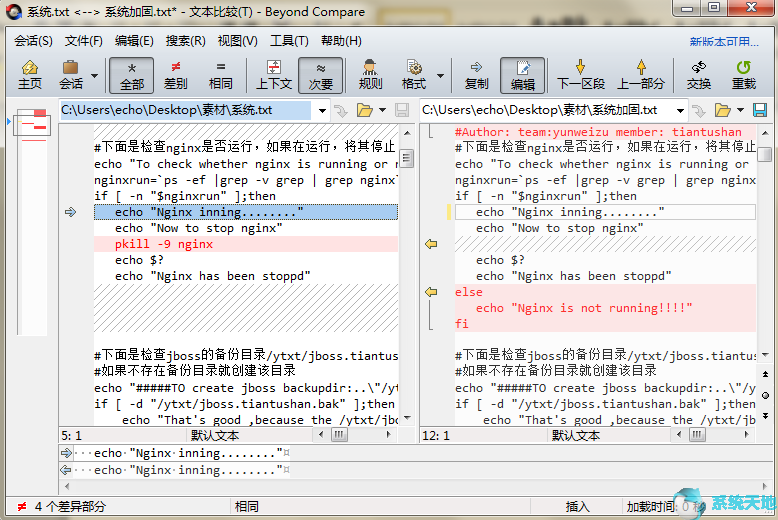778x520 pixels.
Task: Jump to 上一部分 previous section
Action: click(641, 75)
